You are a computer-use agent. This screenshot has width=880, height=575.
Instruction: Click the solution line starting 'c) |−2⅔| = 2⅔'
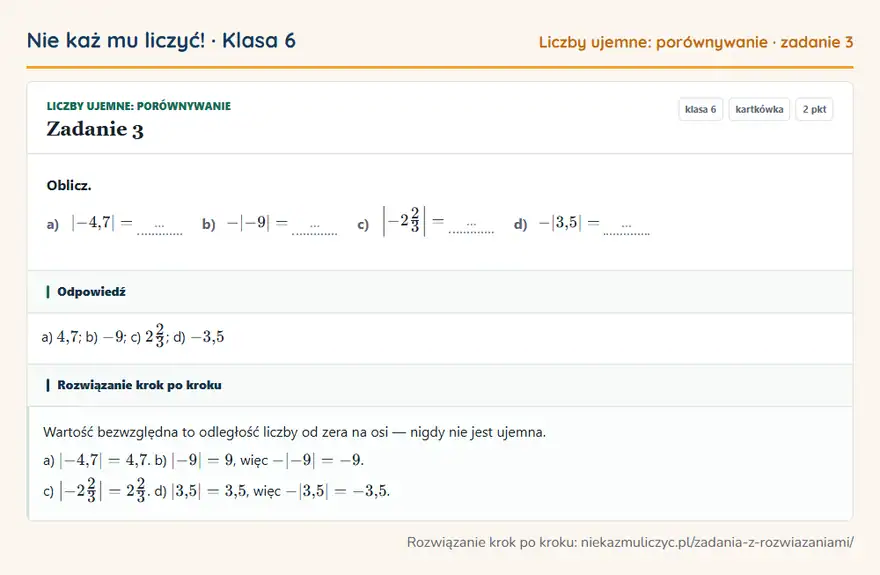[216, 490]
